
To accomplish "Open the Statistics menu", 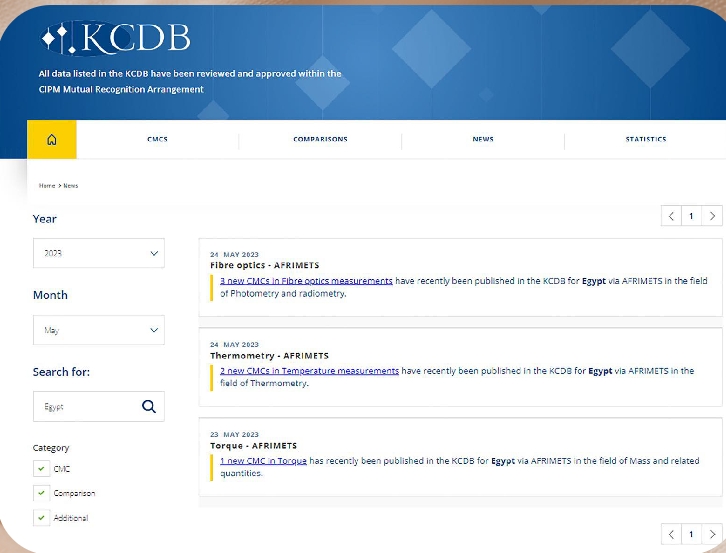I will pos(646,139).
